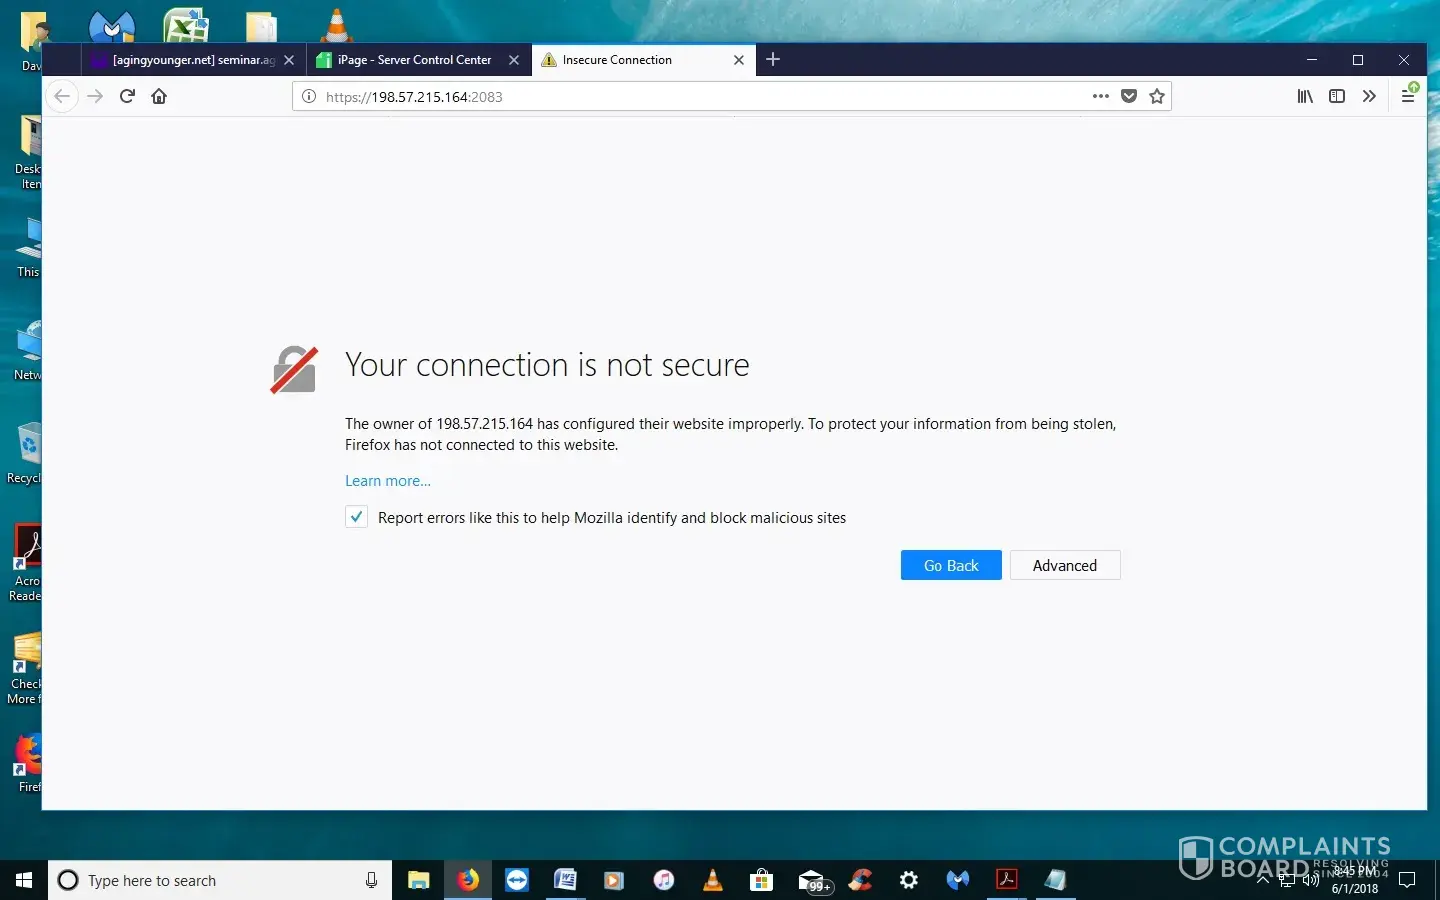Expand the toolbar overflow chevron
The width and height of the screenshot is (1440, 900).
coord(1369,97)
